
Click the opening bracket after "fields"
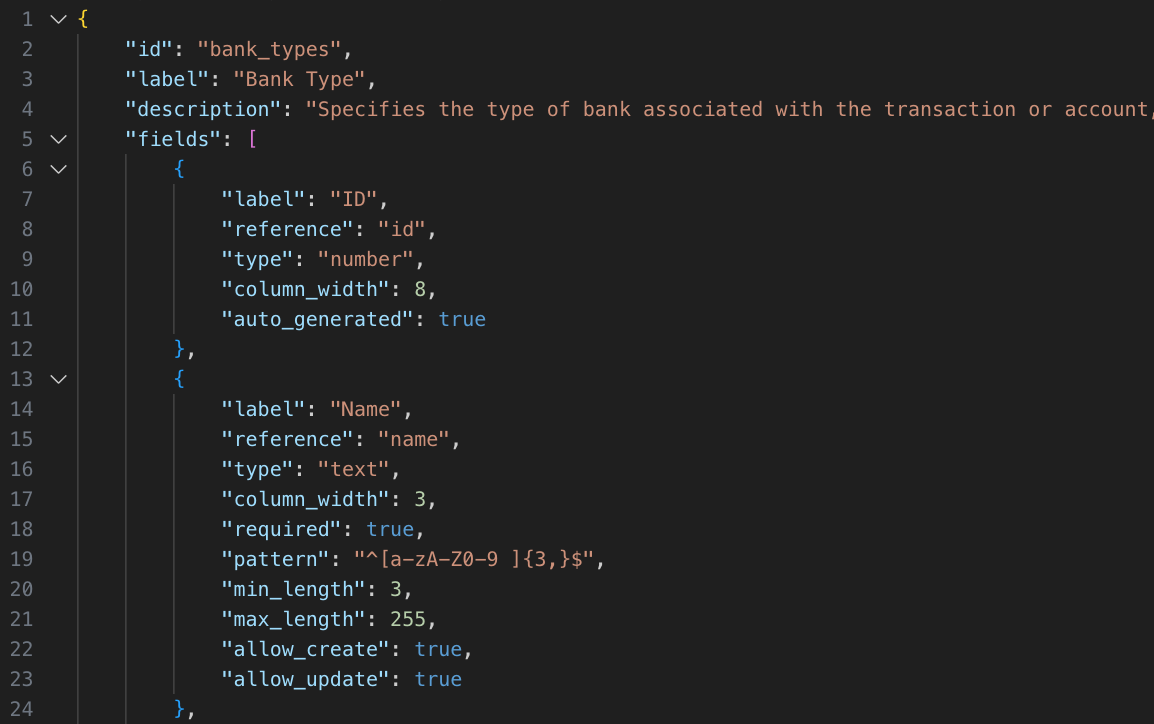coord(252,139)
